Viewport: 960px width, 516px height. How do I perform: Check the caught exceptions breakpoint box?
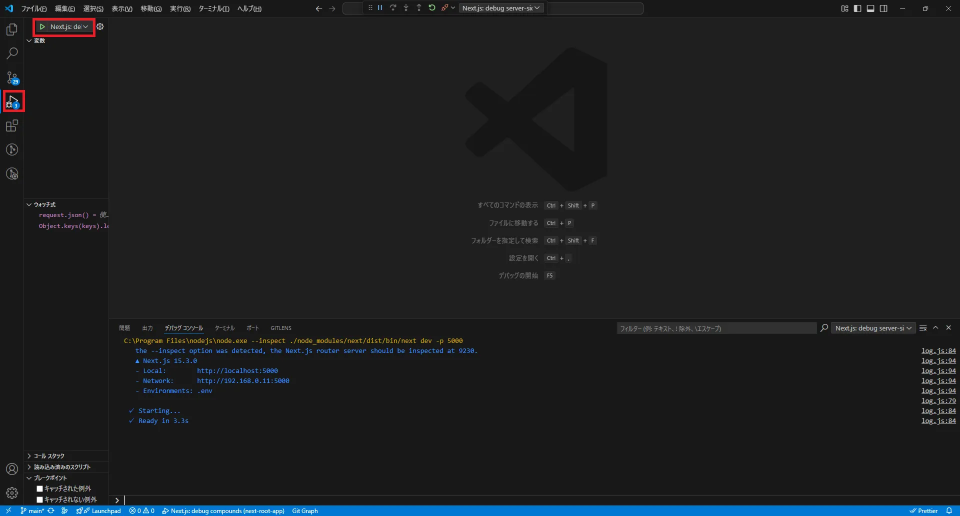[40, 488]
